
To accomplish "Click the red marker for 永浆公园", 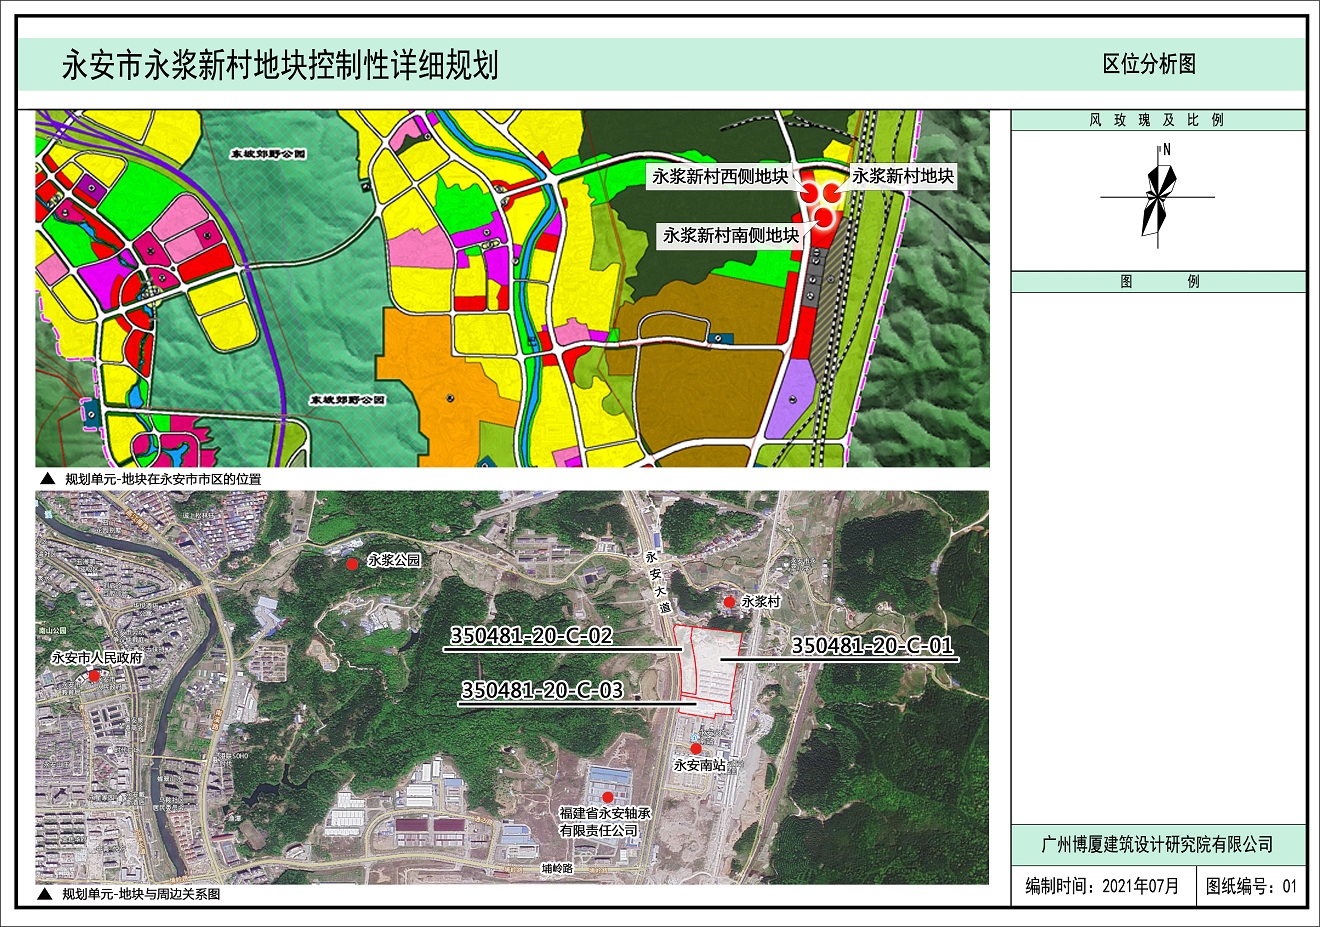I will coord(352,564).
